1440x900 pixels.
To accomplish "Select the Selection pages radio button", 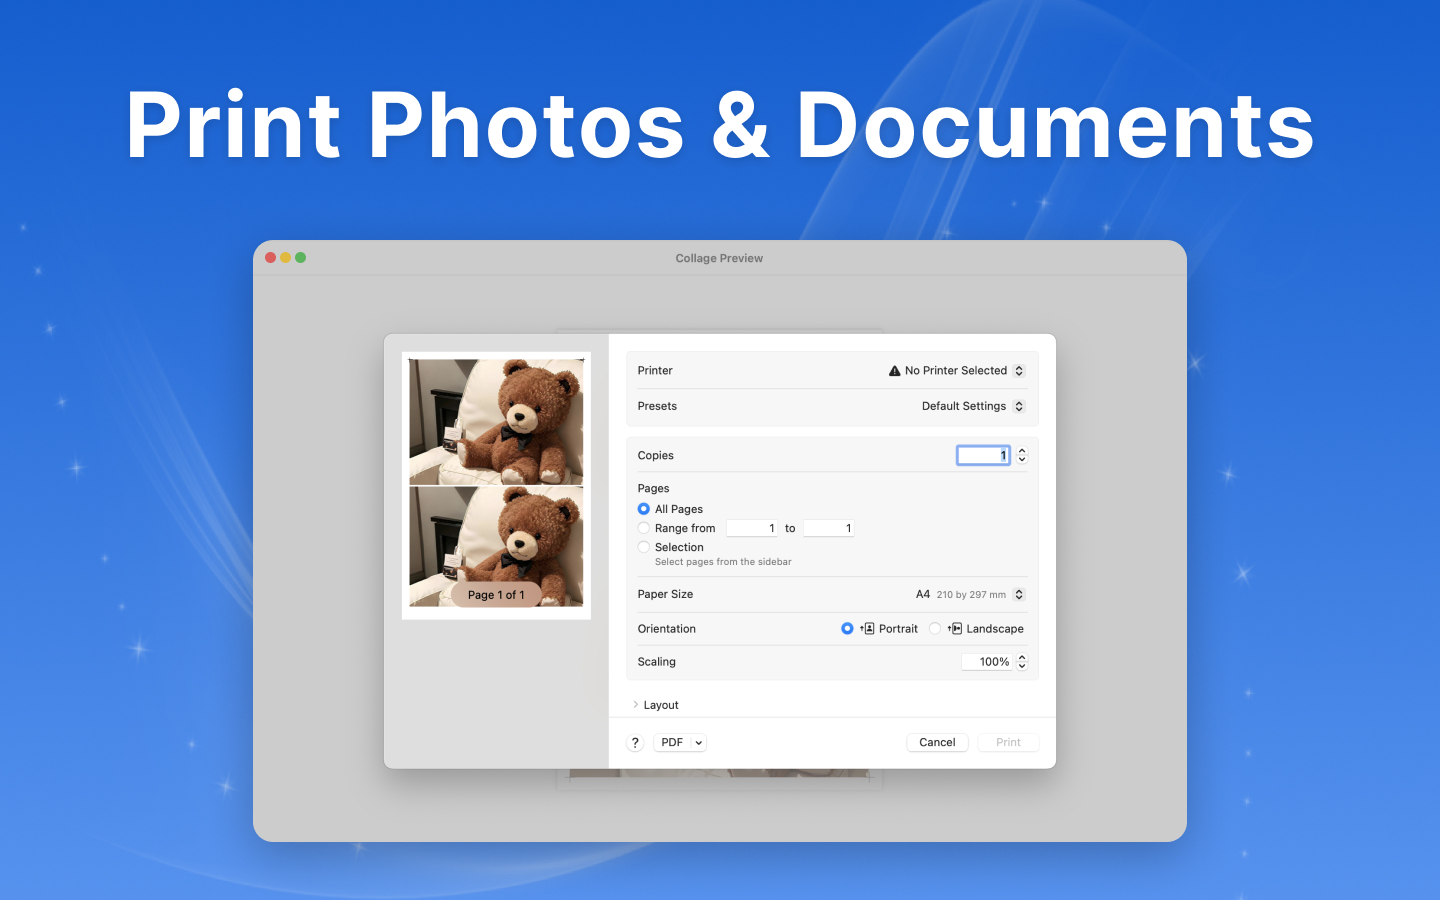I will coord(644,547).
